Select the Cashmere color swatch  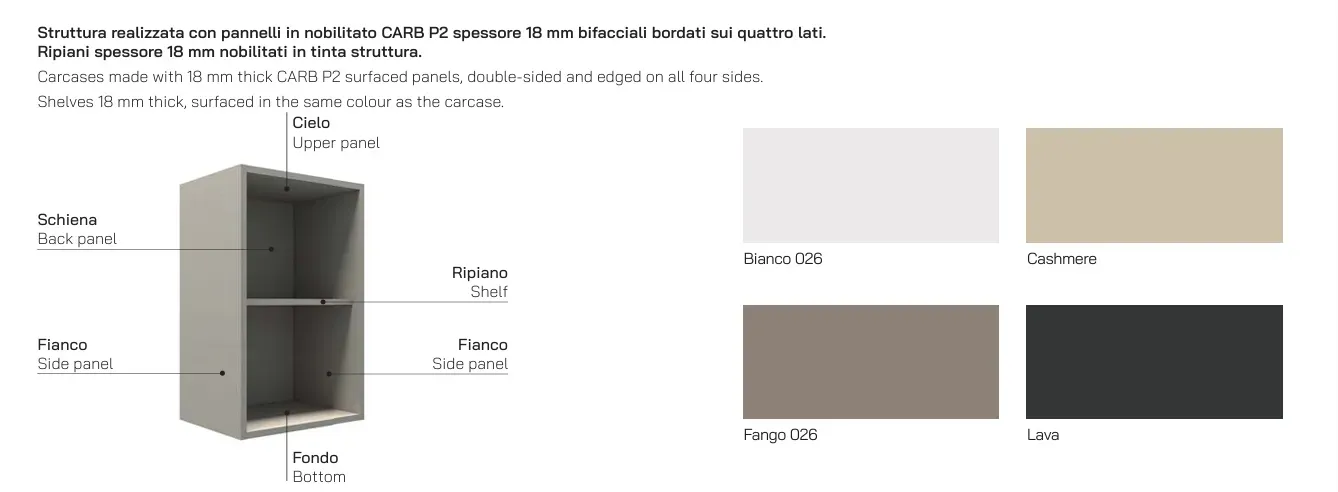[x=1154, y=185]
